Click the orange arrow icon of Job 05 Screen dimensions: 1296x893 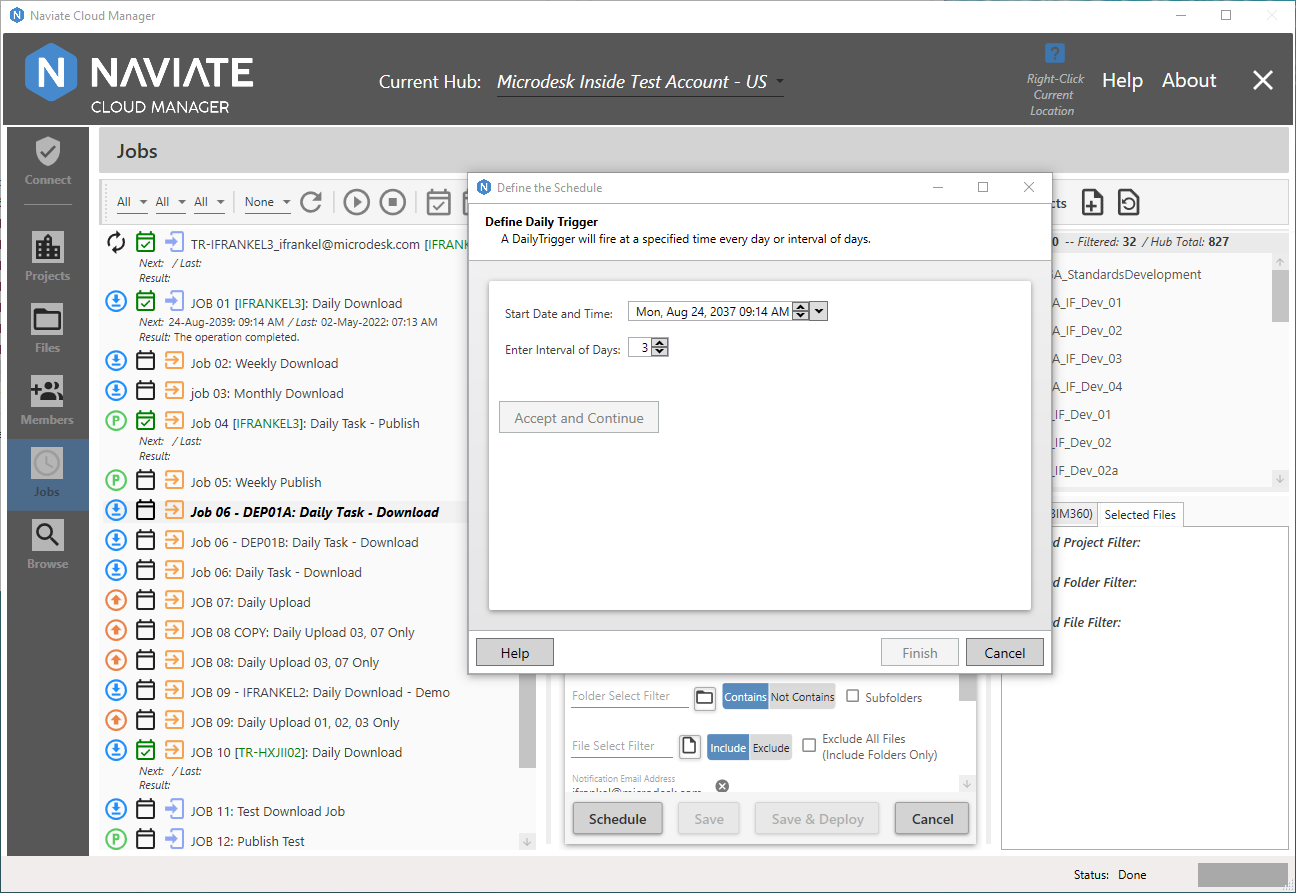coord(174,481)
